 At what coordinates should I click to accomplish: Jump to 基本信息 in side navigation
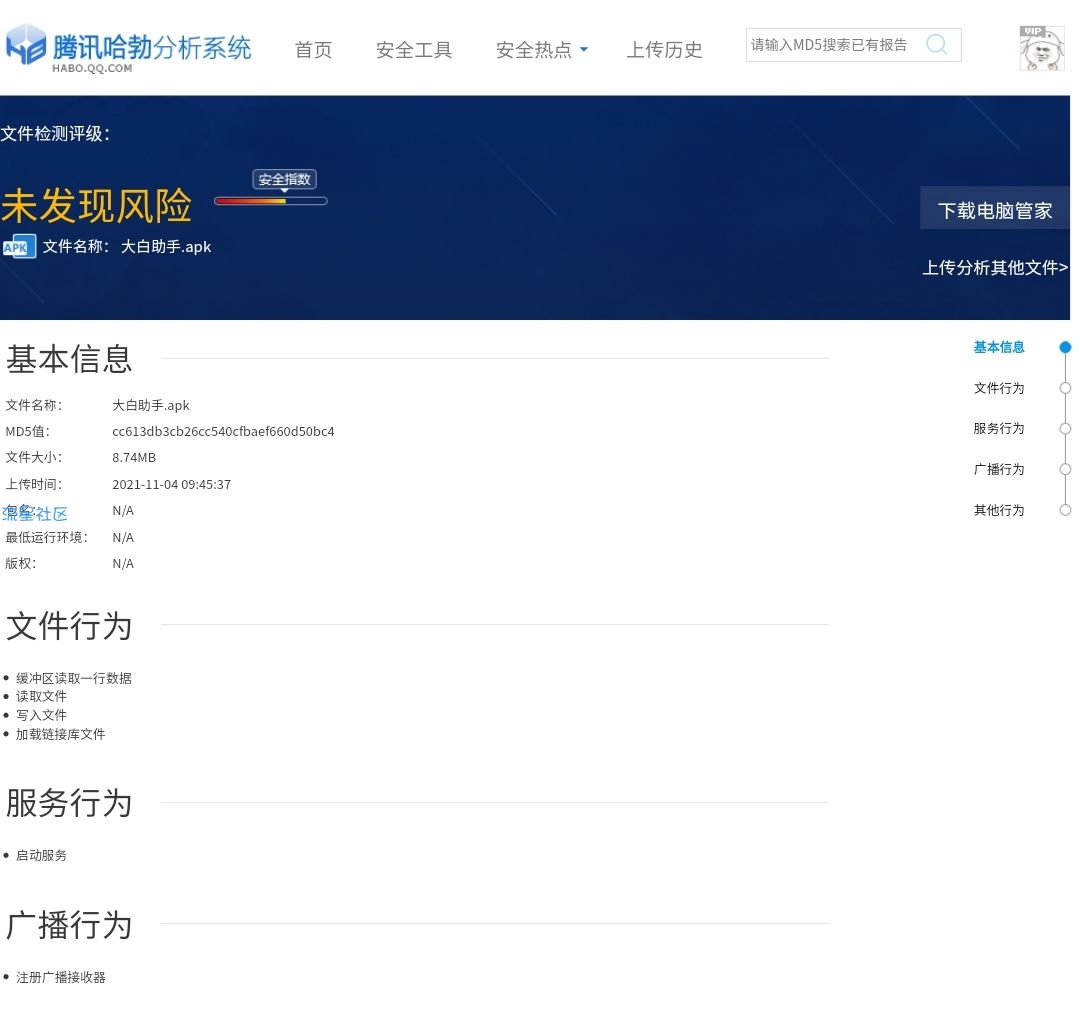coord(999,347)
